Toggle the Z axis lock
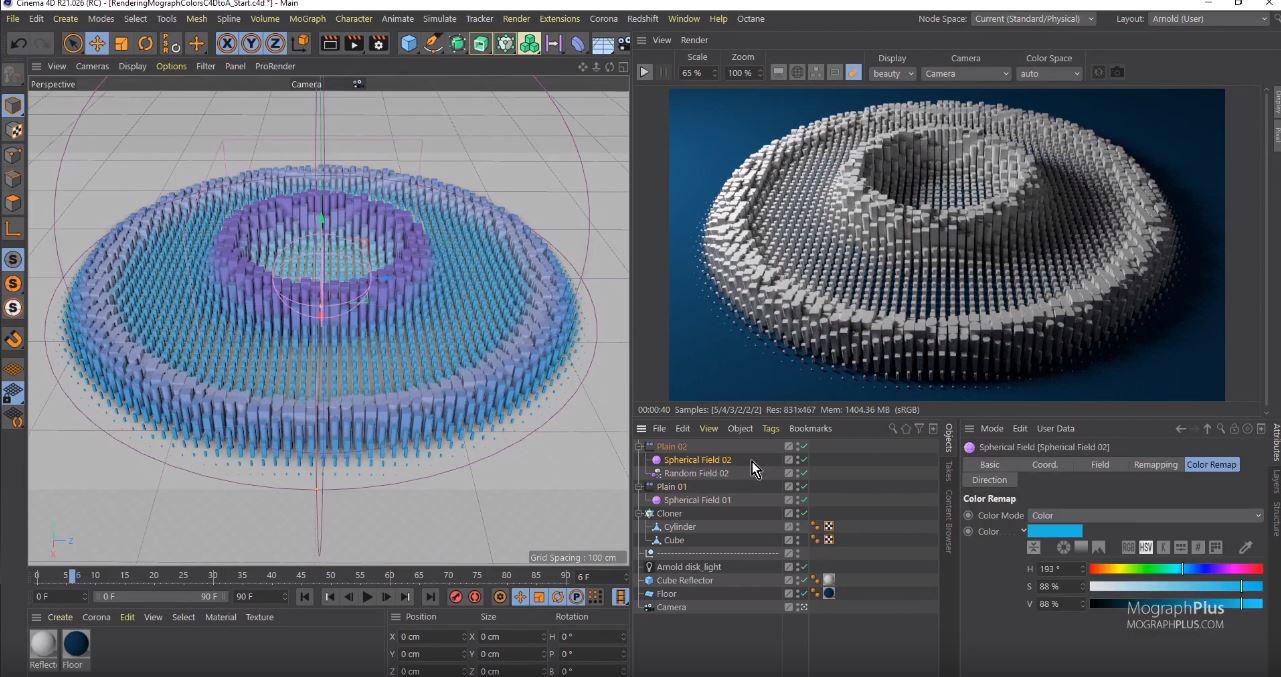 [x=274, y=43]
